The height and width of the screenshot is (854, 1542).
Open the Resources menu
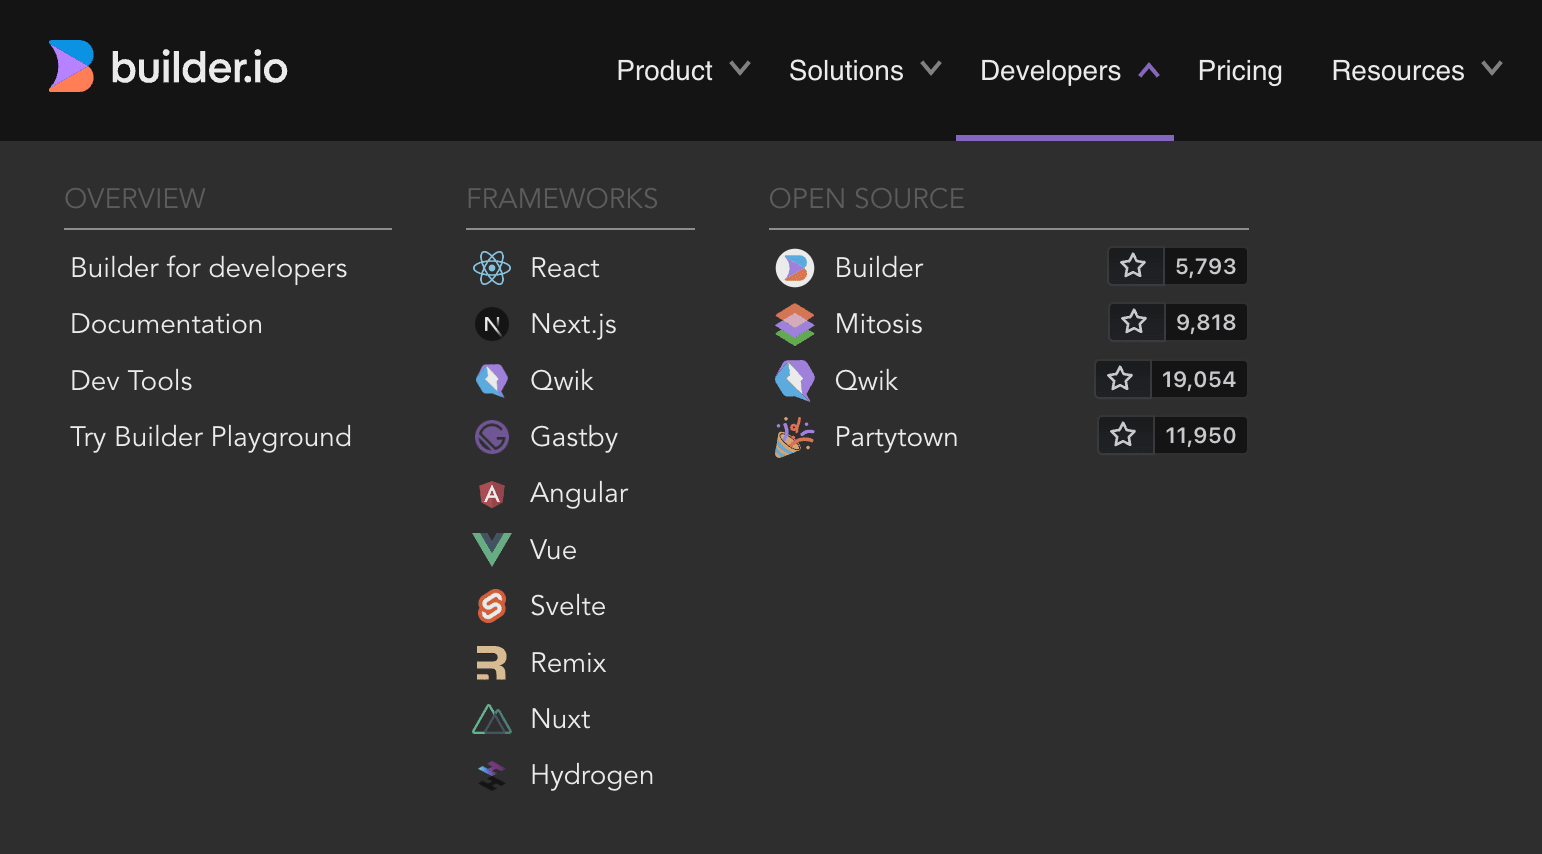tap(1416, 70)
